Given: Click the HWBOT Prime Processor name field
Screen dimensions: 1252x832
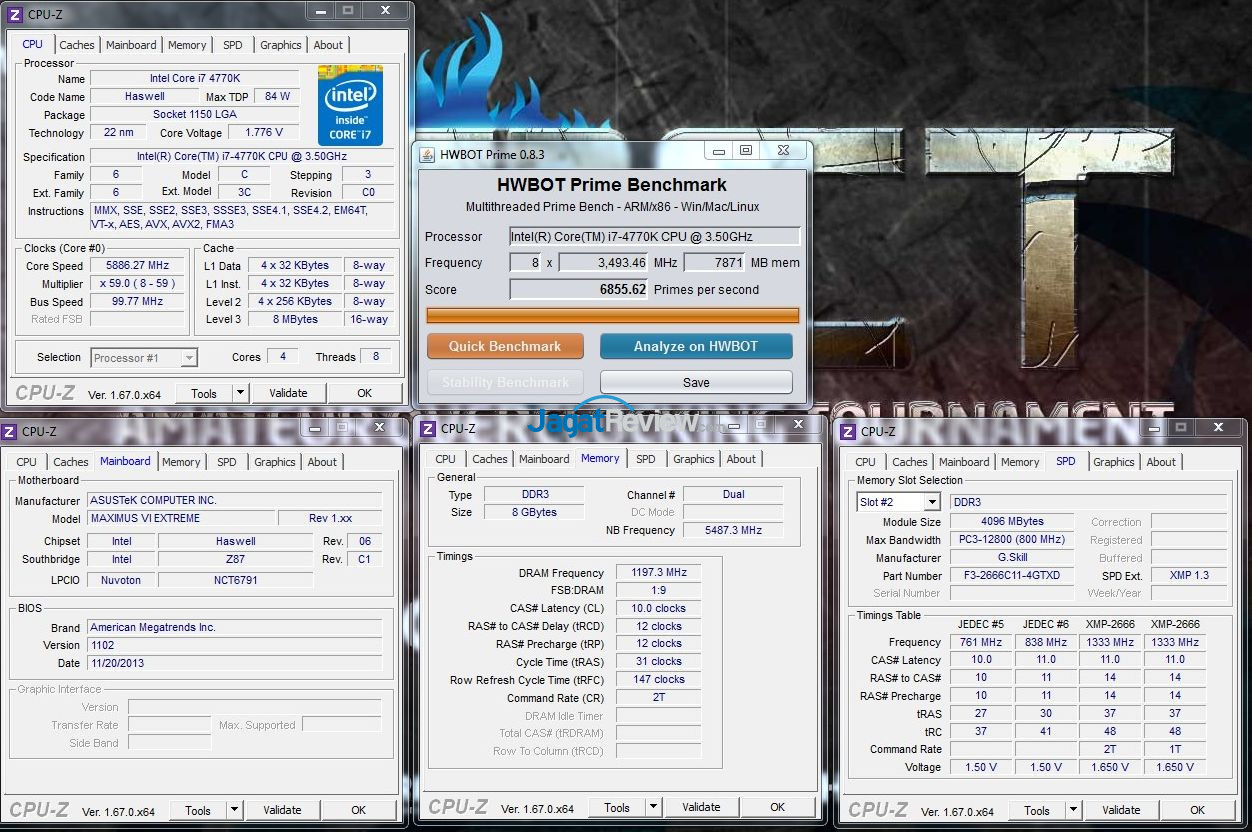Looking at the screenshot, I should (655, 237).
